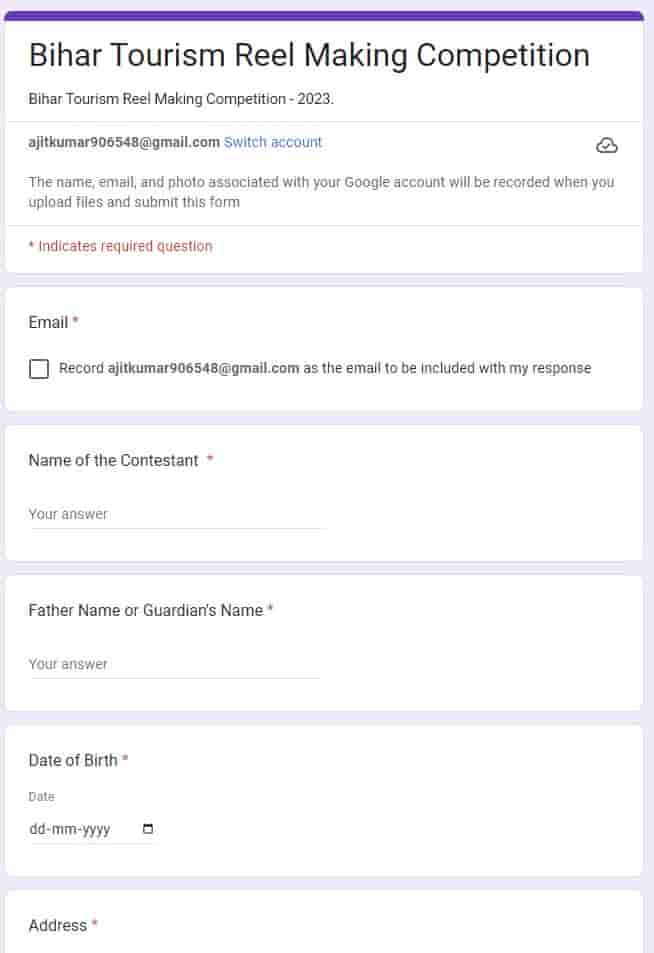Click the Bihar Tourism Reel Making Competition title
The width and height of the screenshot is (654, 953).
(309, 55)
